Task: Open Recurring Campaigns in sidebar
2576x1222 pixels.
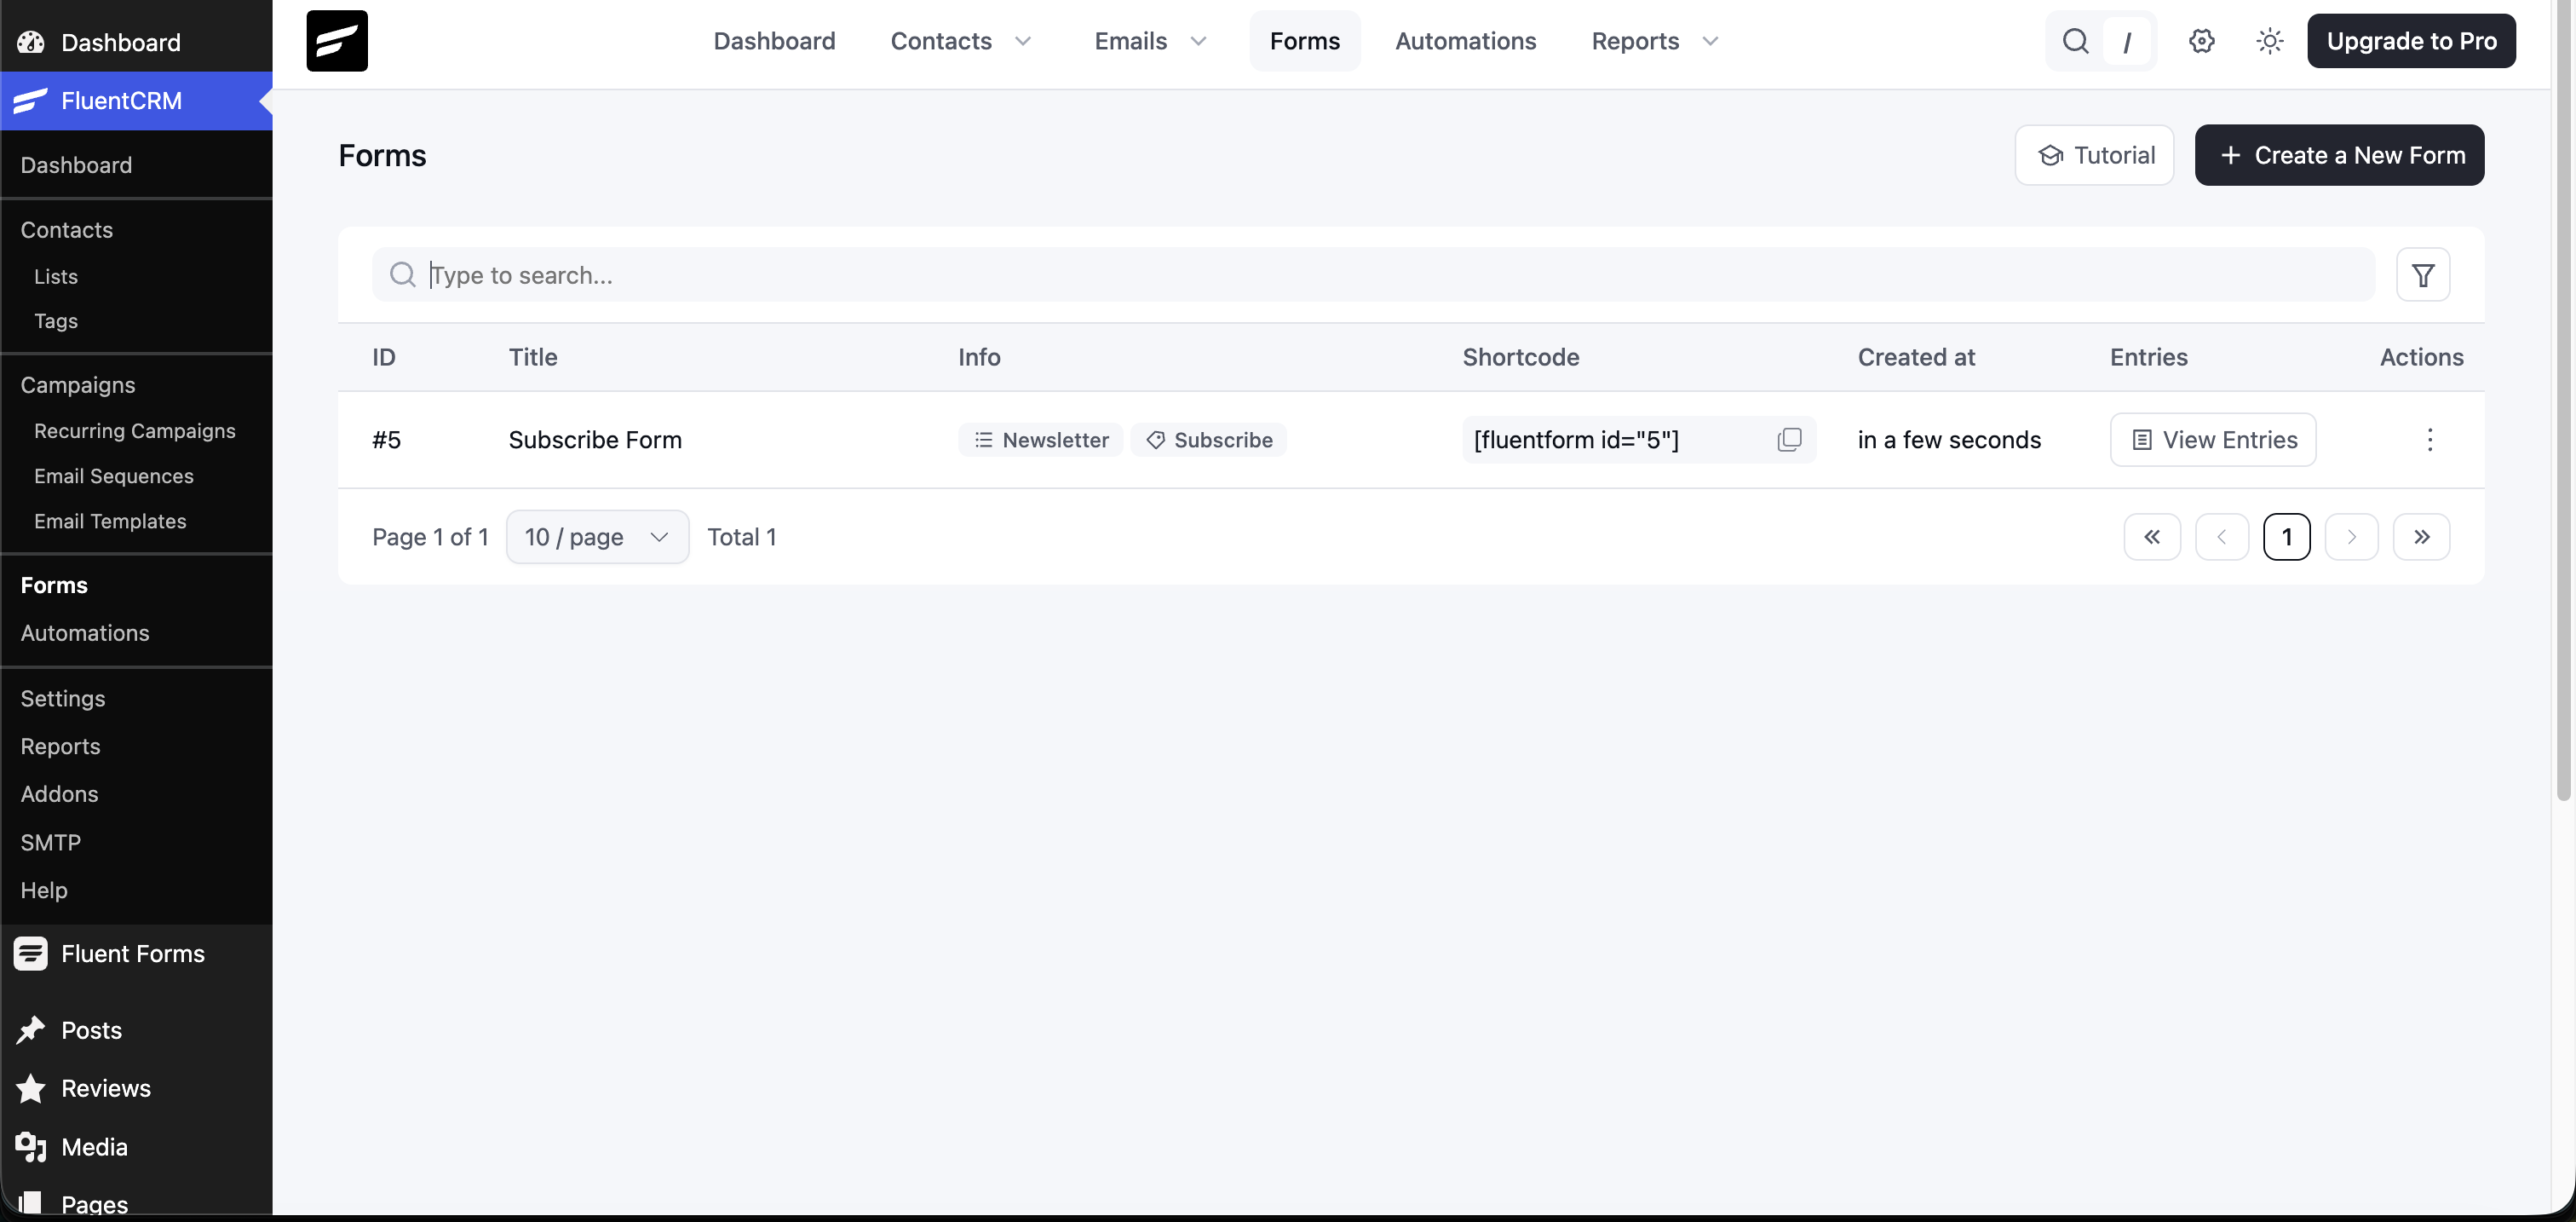Action: 135,431
